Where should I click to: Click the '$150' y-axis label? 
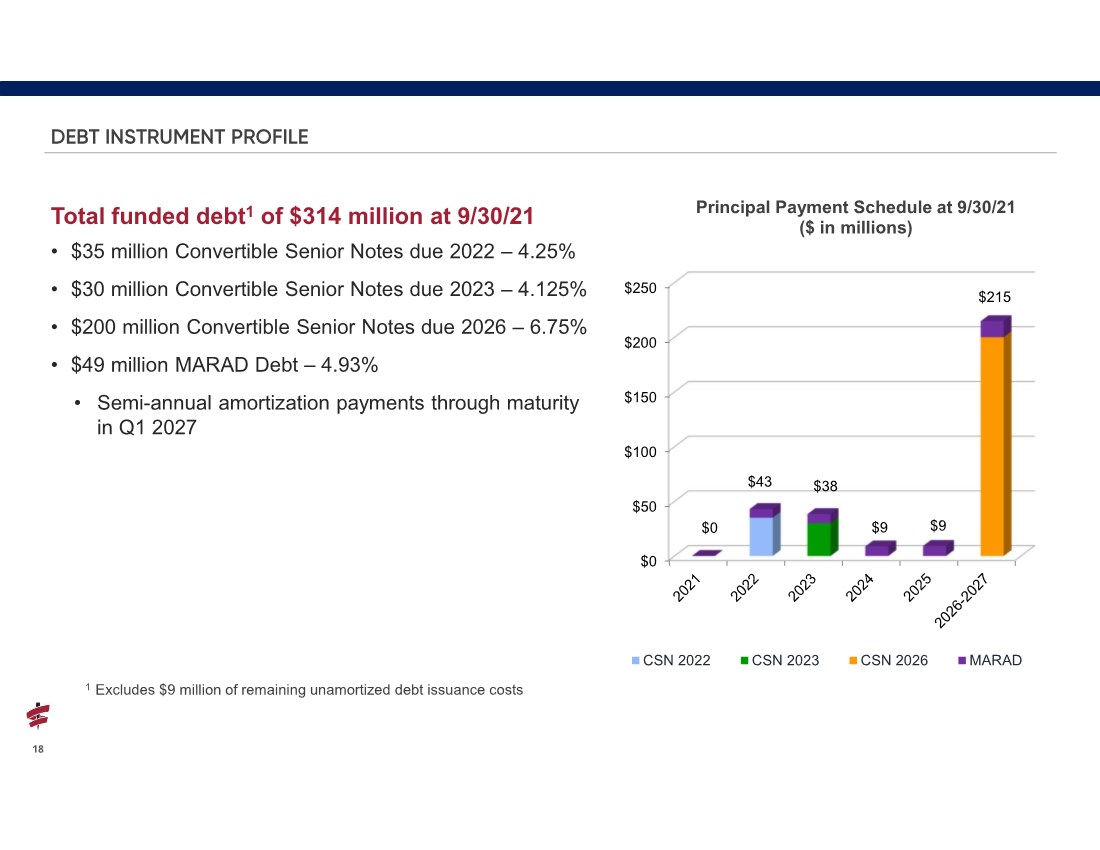pos(640,398)
